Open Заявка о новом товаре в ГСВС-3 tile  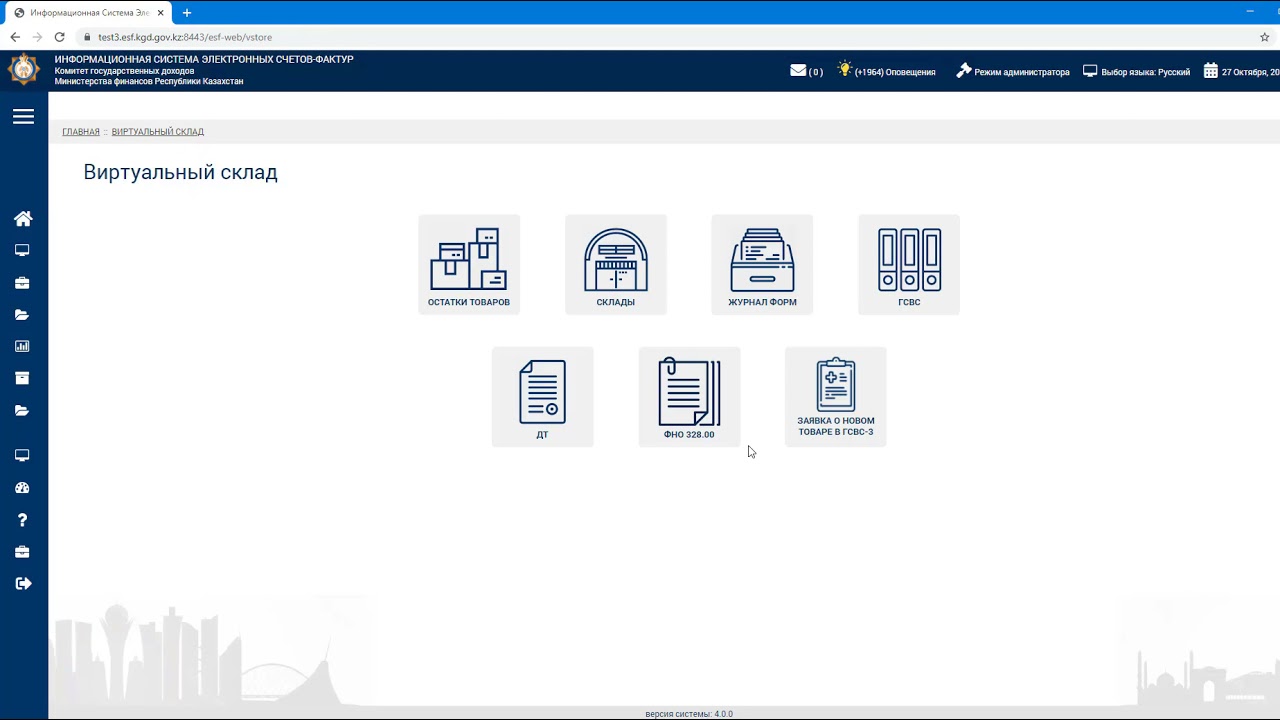(x=836, y=397)
